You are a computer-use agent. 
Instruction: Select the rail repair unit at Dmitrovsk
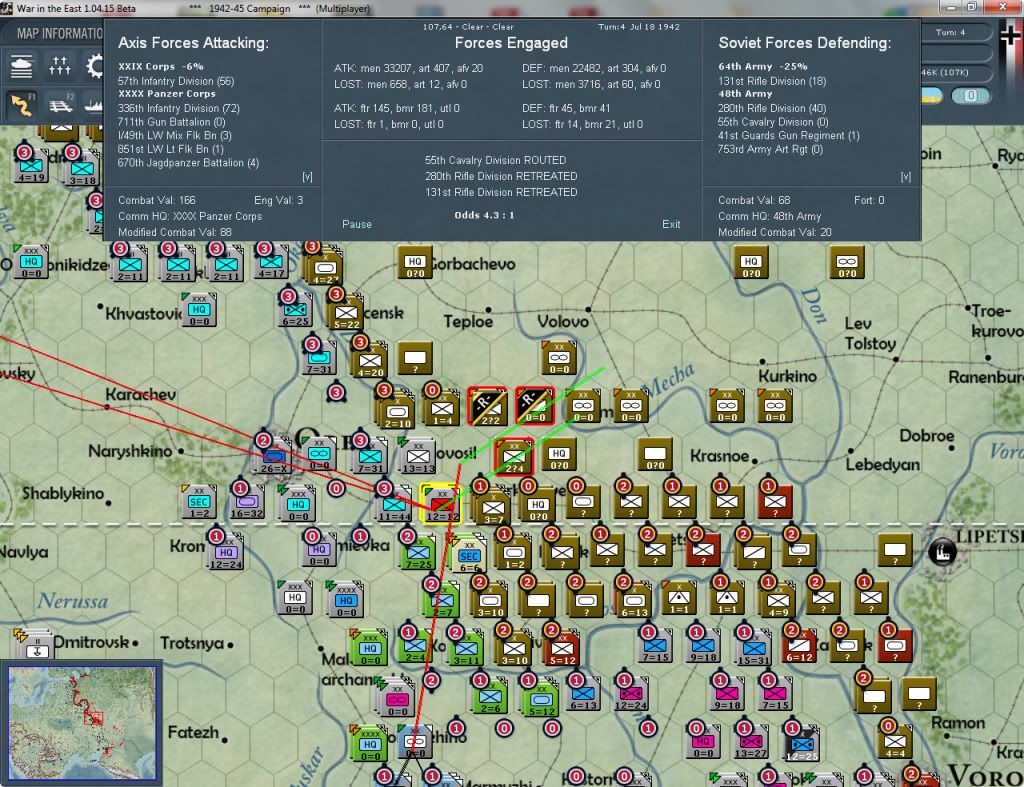pos(34,645)
